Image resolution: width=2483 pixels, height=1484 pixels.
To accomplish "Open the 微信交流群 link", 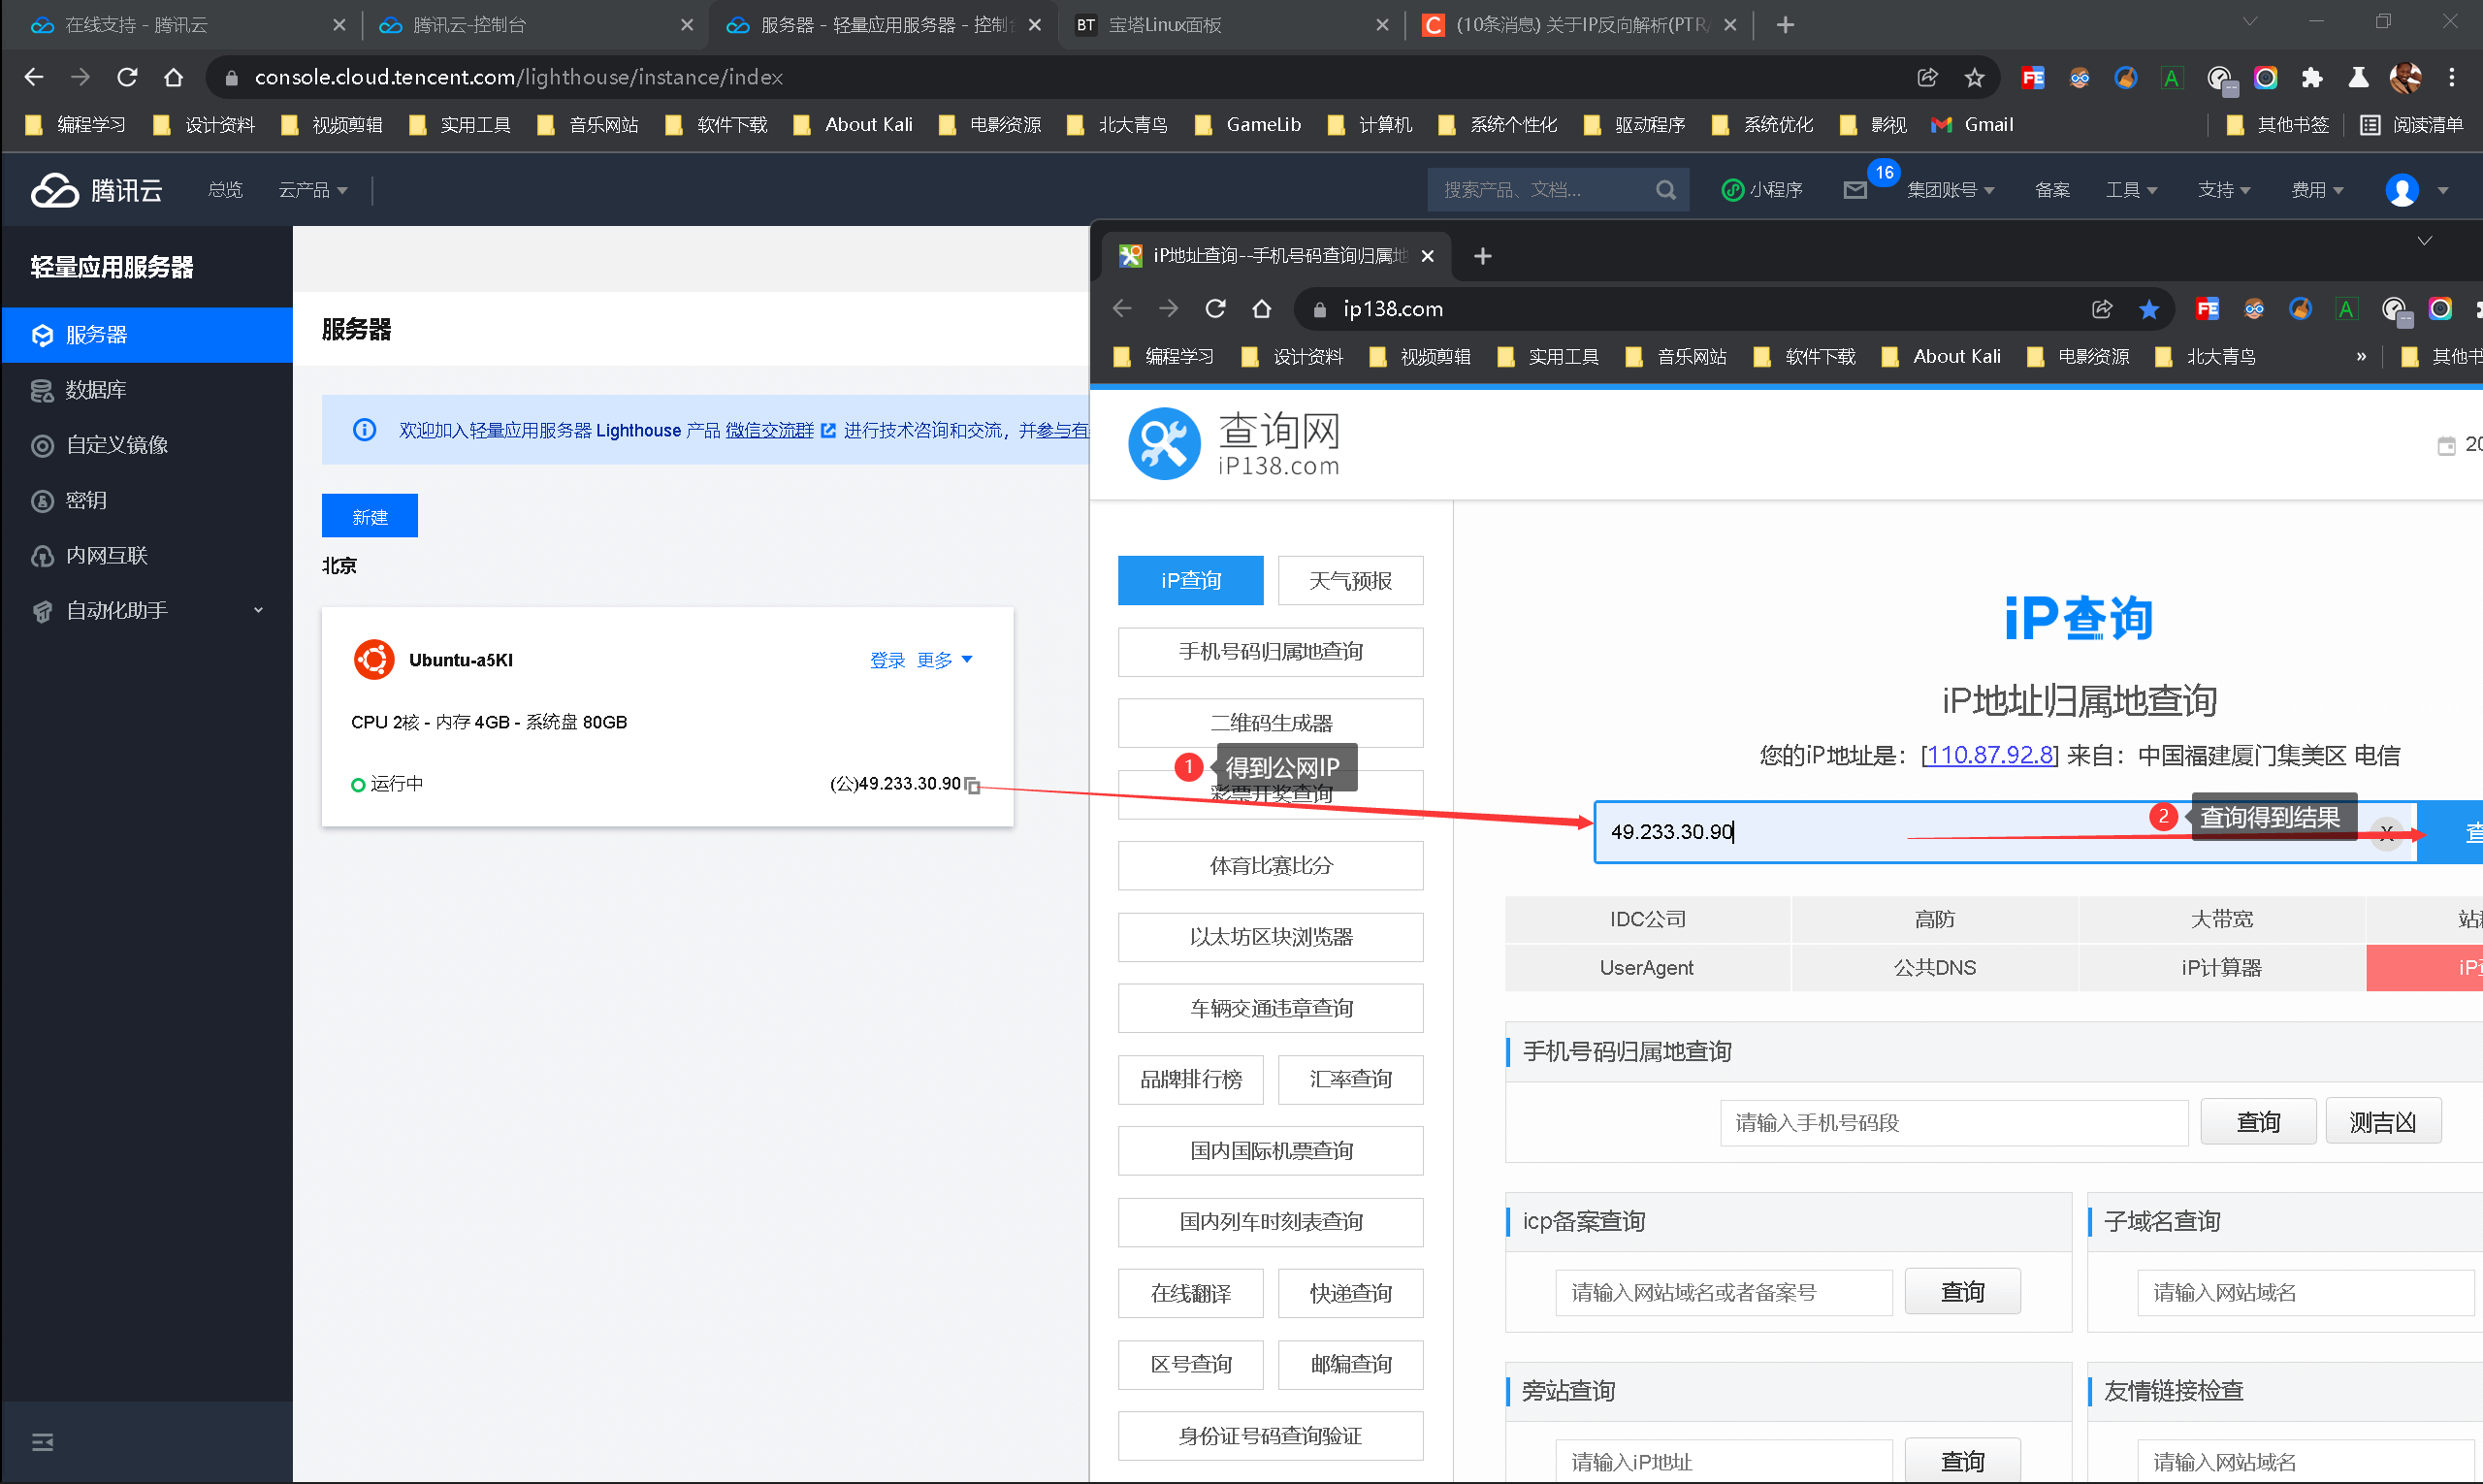I will click(769, 430).
